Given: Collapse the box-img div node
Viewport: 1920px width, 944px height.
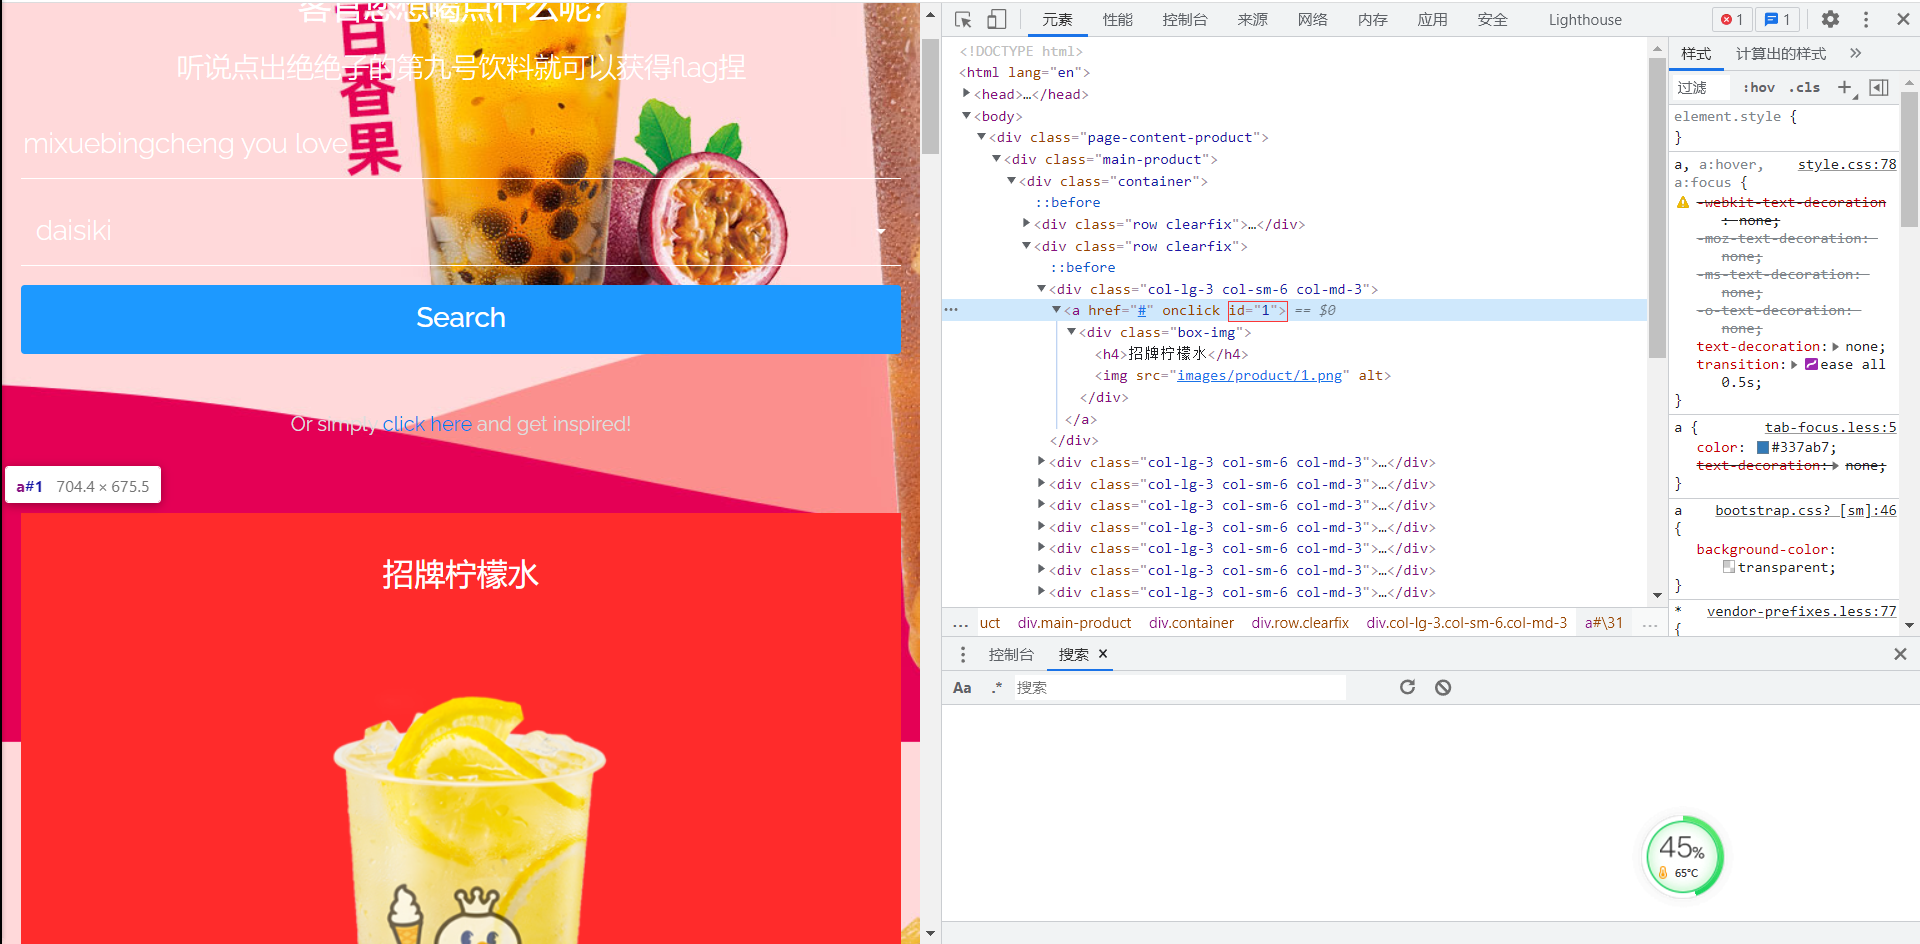Looking at the screenshot, I should (x=1071, y=332).
